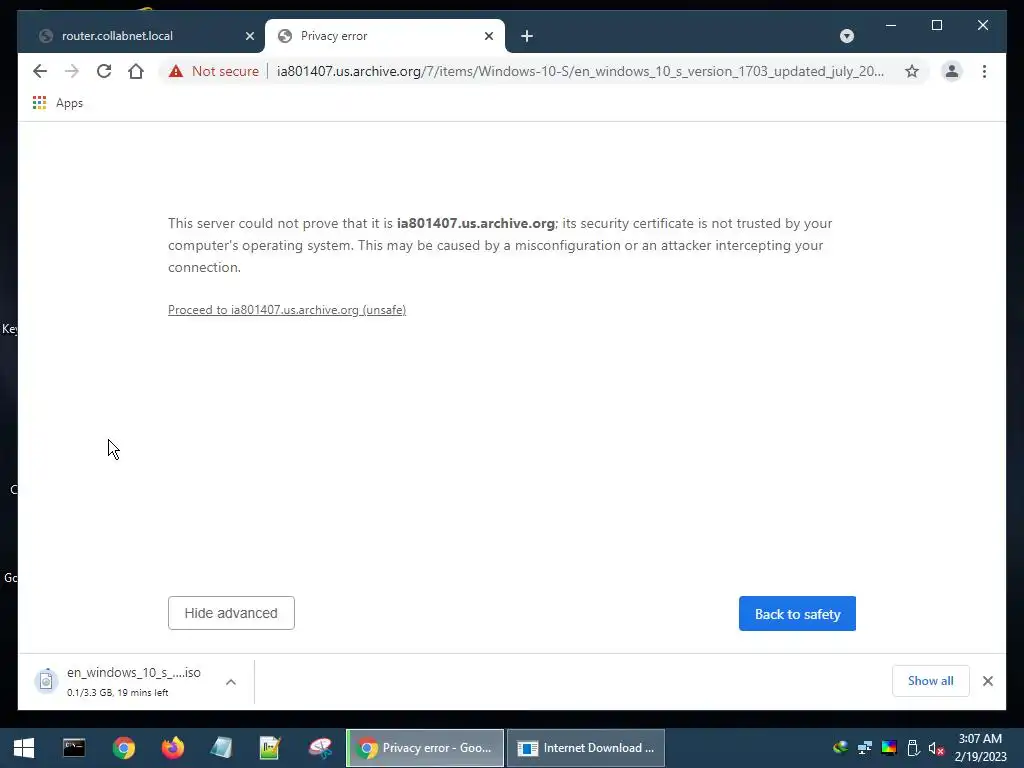
Task: Close the Privacy error tab
Action: (488, 36)
